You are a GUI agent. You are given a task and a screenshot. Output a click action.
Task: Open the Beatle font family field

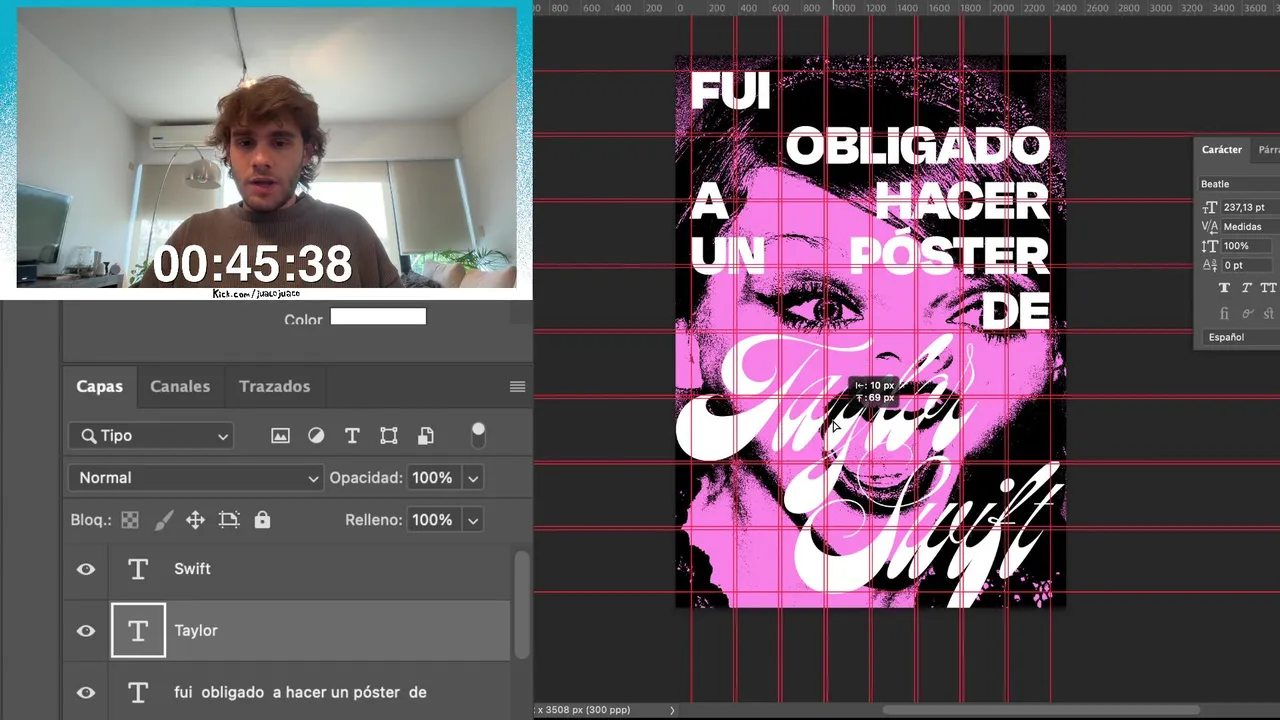pyautogui.click(x=1239, y=184)
